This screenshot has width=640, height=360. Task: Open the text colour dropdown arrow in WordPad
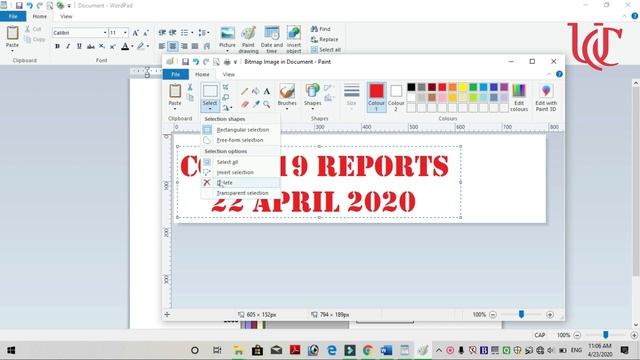(x=132, y=46)
